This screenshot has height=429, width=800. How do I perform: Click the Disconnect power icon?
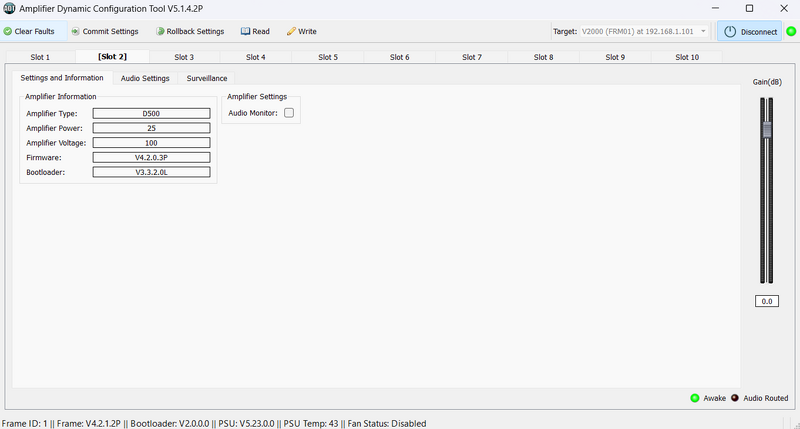(x=730, y=32)
